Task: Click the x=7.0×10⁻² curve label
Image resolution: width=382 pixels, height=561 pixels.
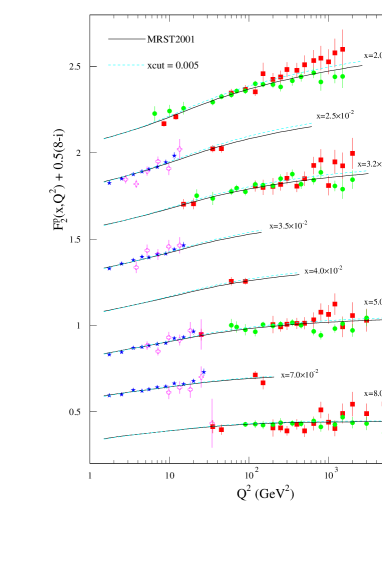Action: coord(299,374)
